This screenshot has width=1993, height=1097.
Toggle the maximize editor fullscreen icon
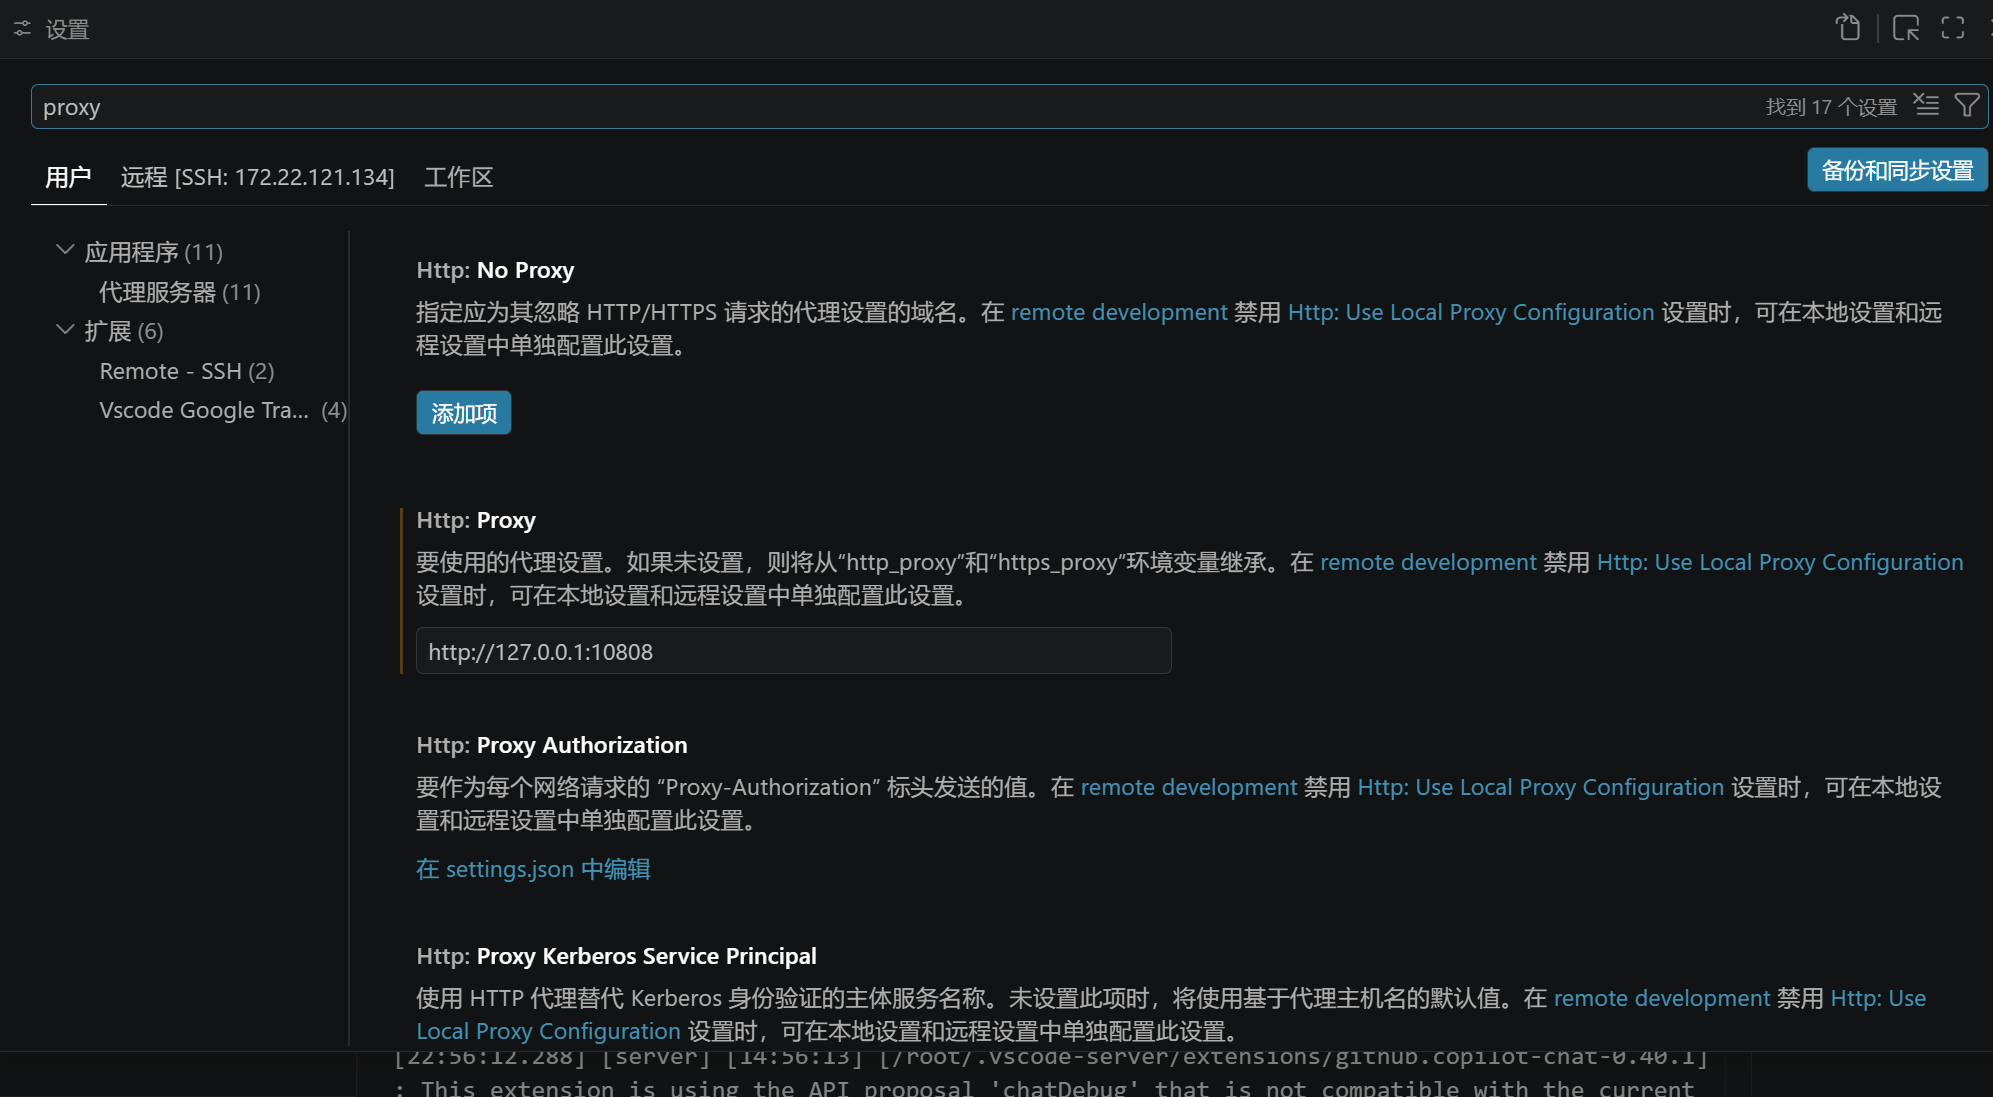pos(1953,28)
